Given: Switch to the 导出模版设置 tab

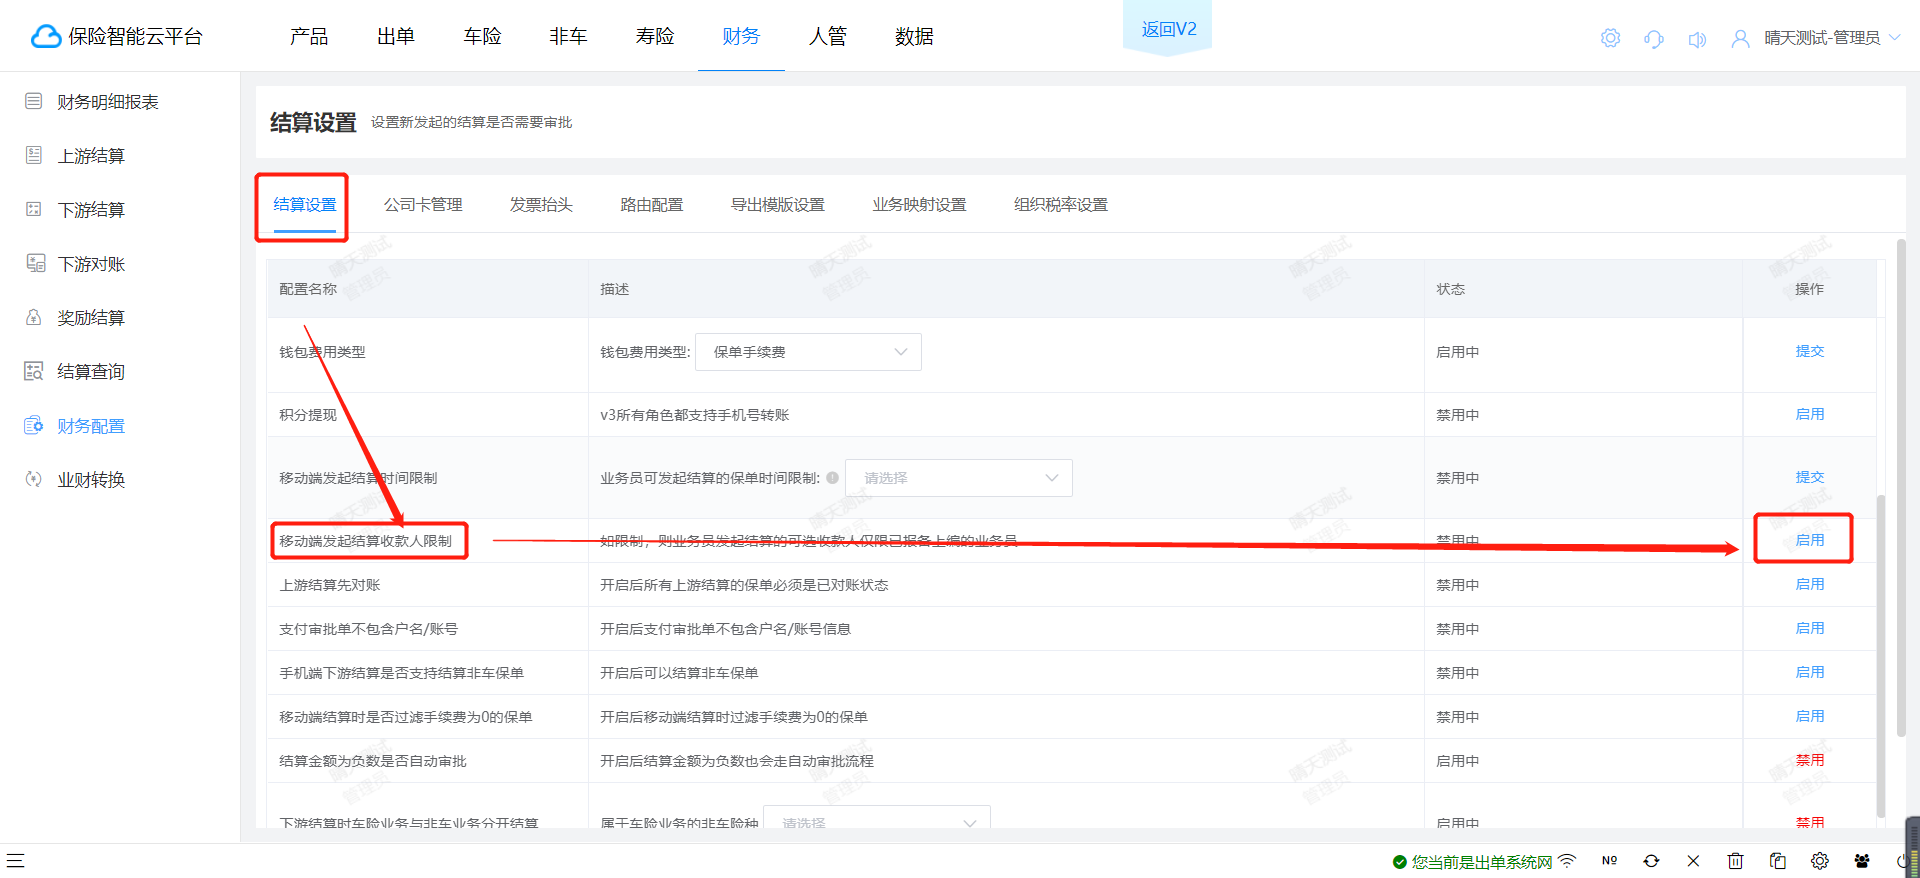Looking at the screenshot, I should 778,204.
